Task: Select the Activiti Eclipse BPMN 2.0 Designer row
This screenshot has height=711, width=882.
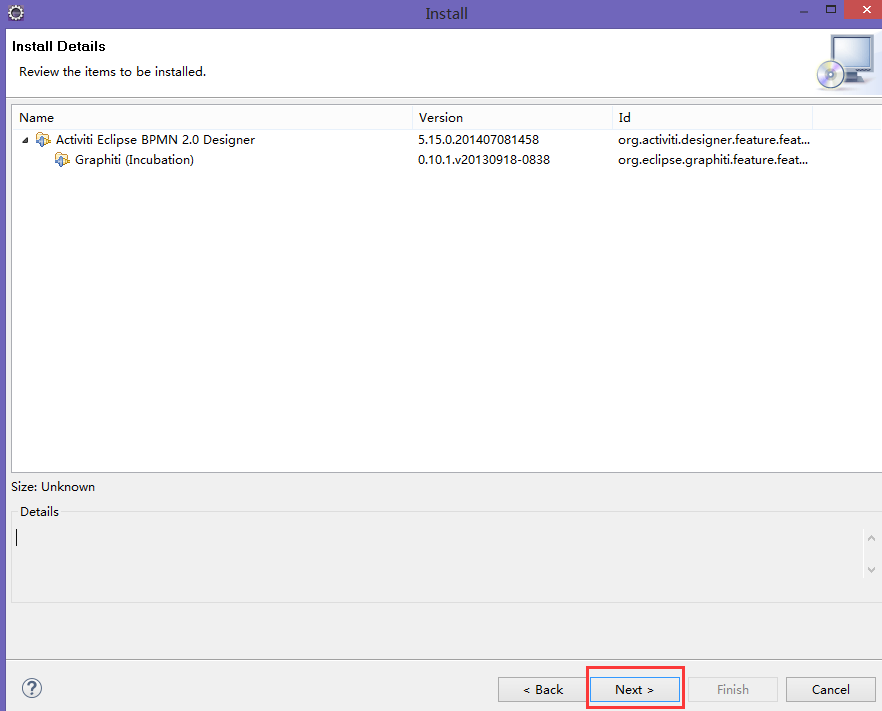Action: (155, 140)
